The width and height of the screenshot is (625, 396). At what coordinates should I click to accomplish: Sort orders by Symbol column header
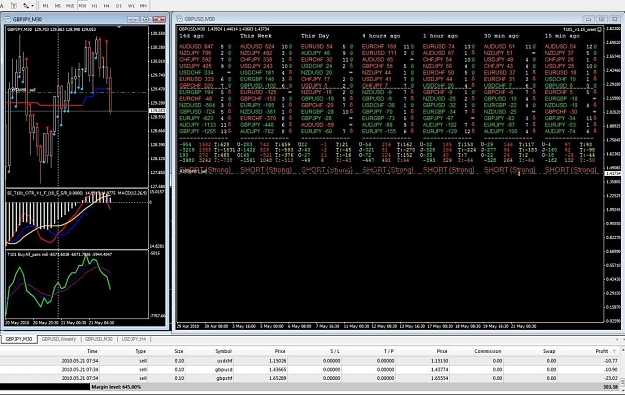pyautogui.click(x=224, y=351)
